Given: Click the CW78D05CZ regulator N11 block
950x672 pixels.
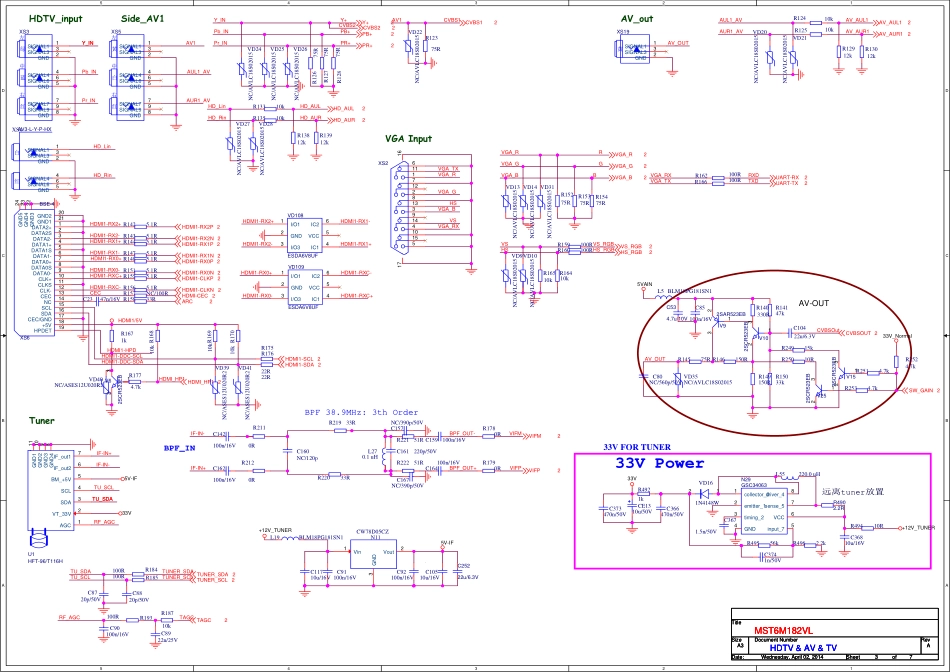Looking at the screenshot, I should [x=374, y=556].
